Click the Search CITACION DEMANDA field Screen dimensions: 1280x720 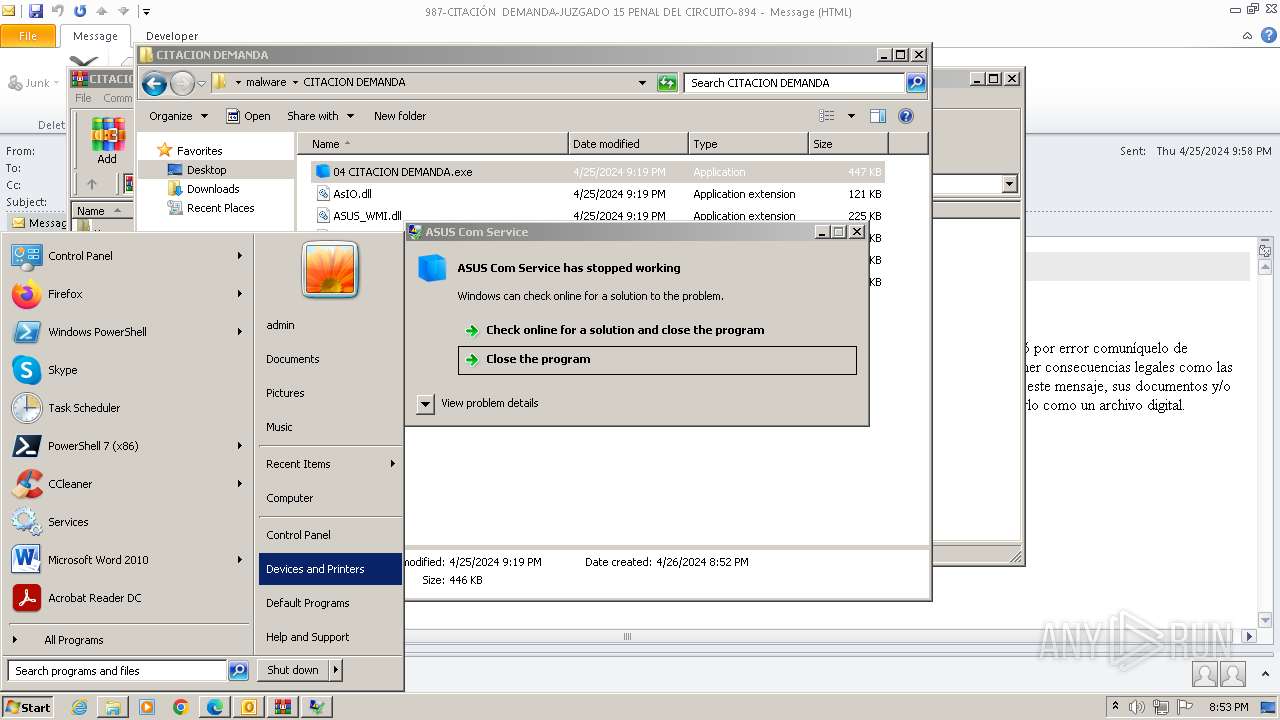pyautogui.click(x=795, y=83)
